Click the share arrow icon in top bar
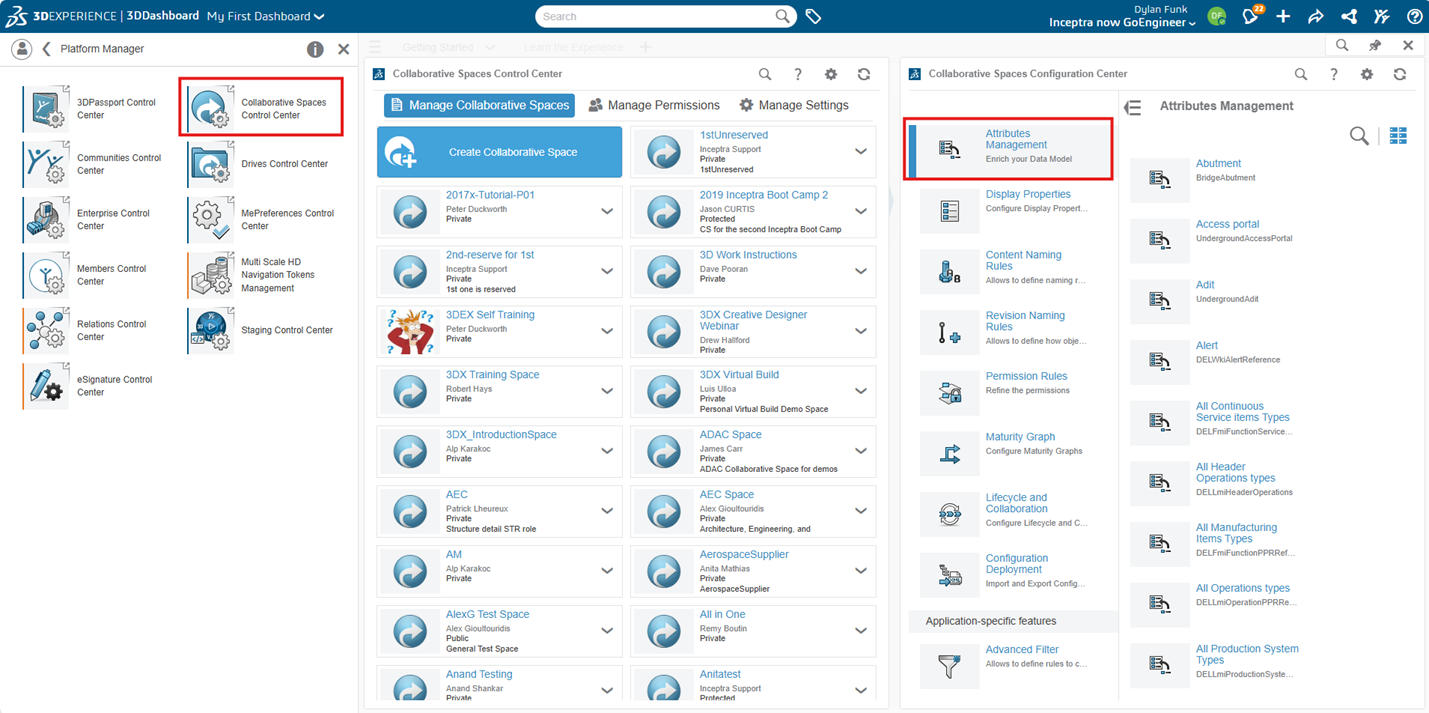The height and width of the screenshot is (713, 1429). (1316, 16)
